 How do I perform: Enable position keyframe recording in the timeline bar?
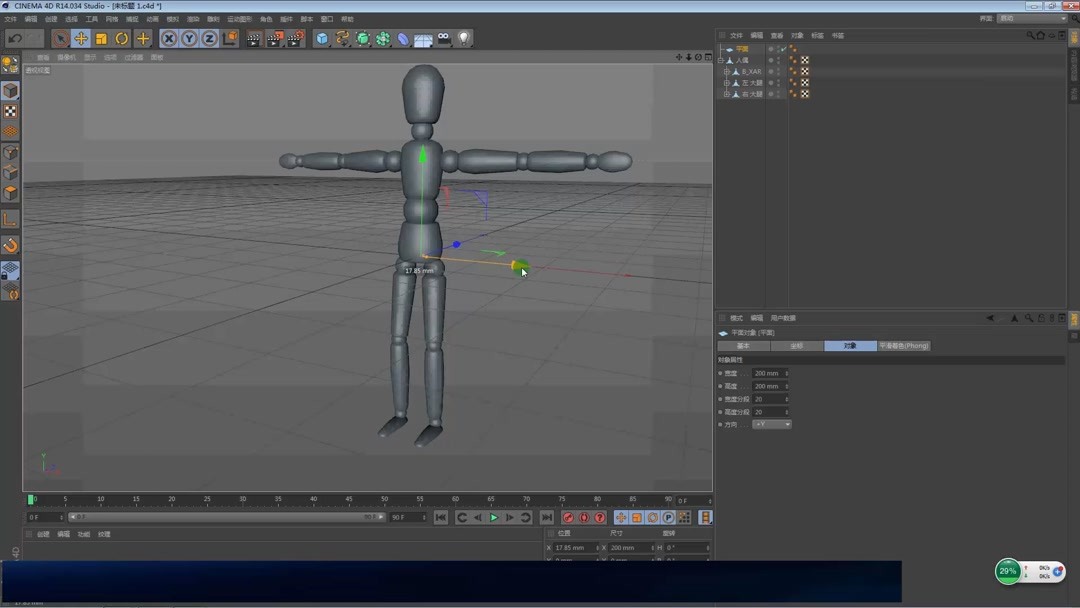click(x=621, y=517)
